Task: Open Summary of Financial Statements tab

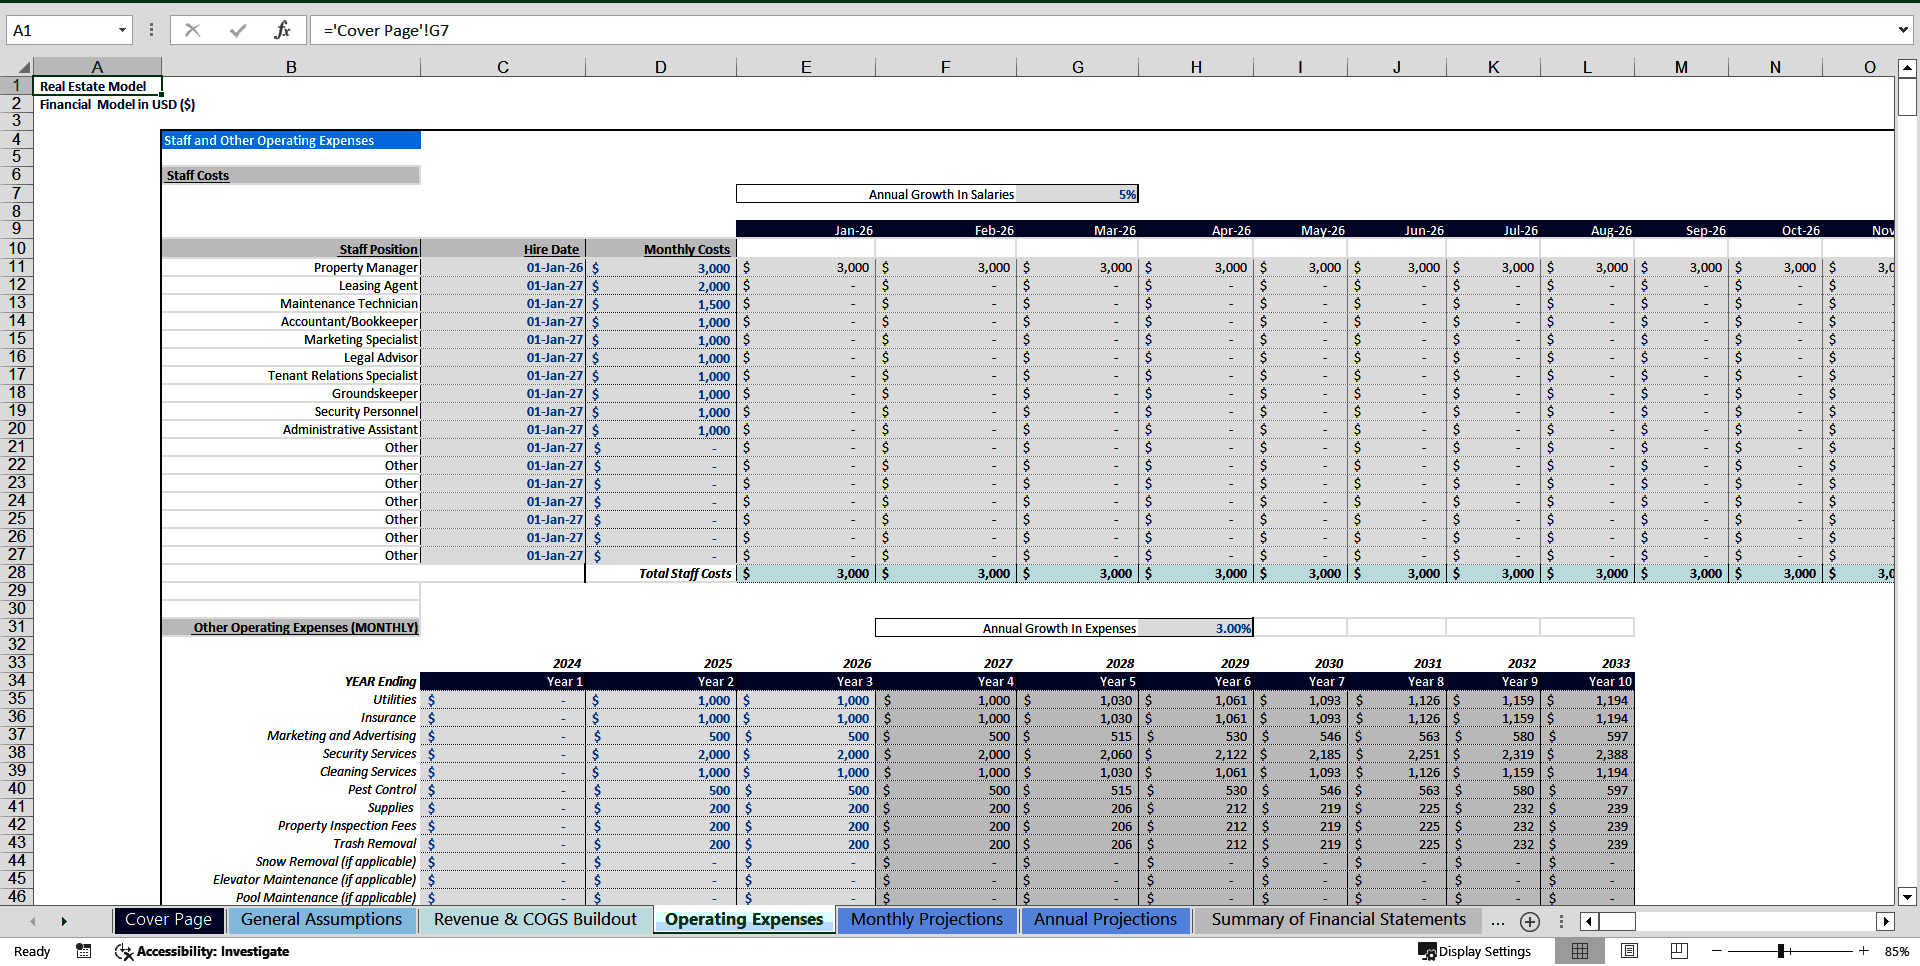Action: point(1339,920)
